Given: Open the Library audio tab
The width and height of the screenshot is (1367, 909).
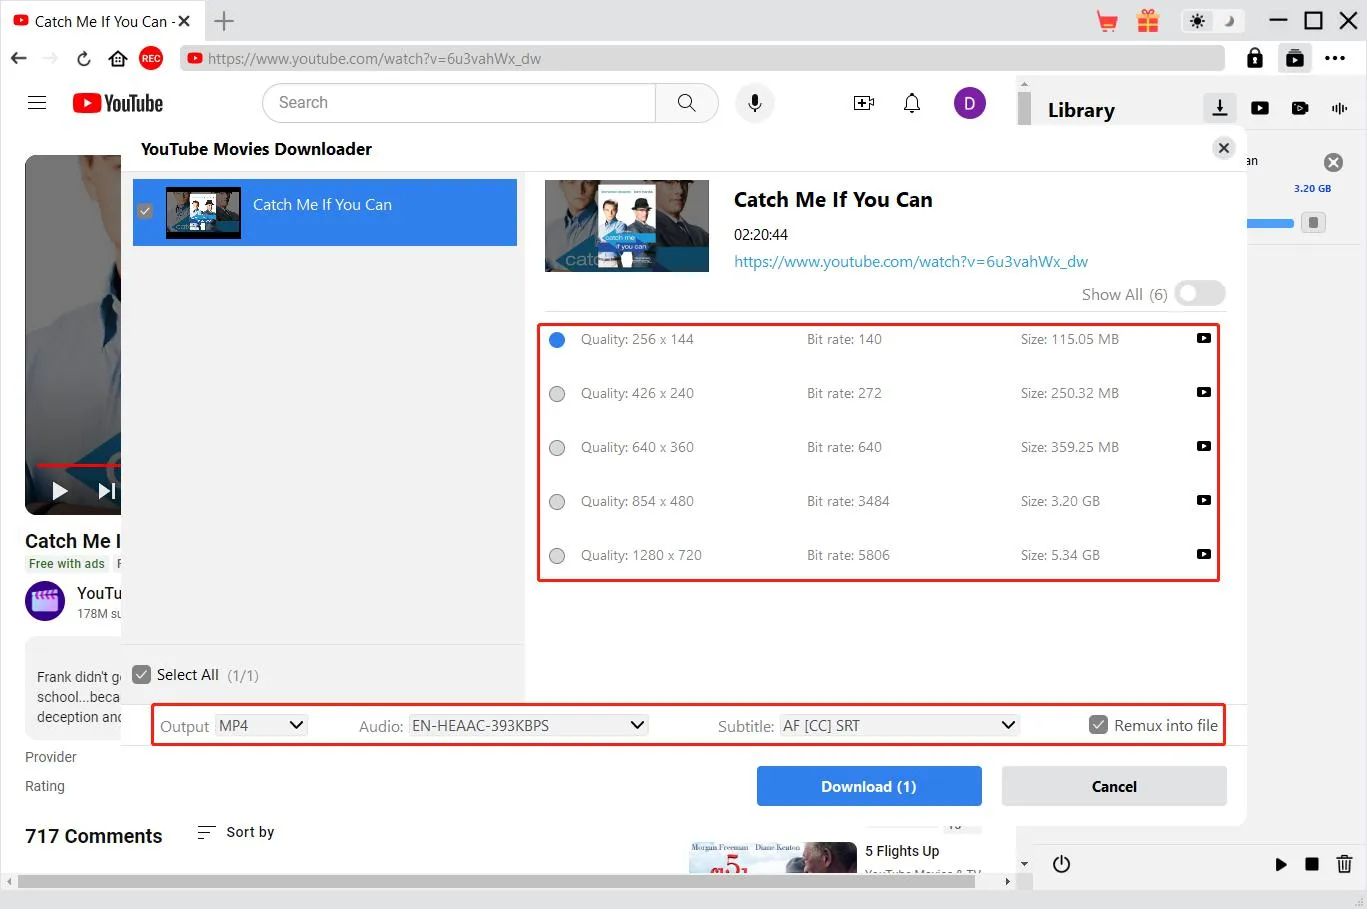Looking at the screenshot, I should (x=1339, y=108).
